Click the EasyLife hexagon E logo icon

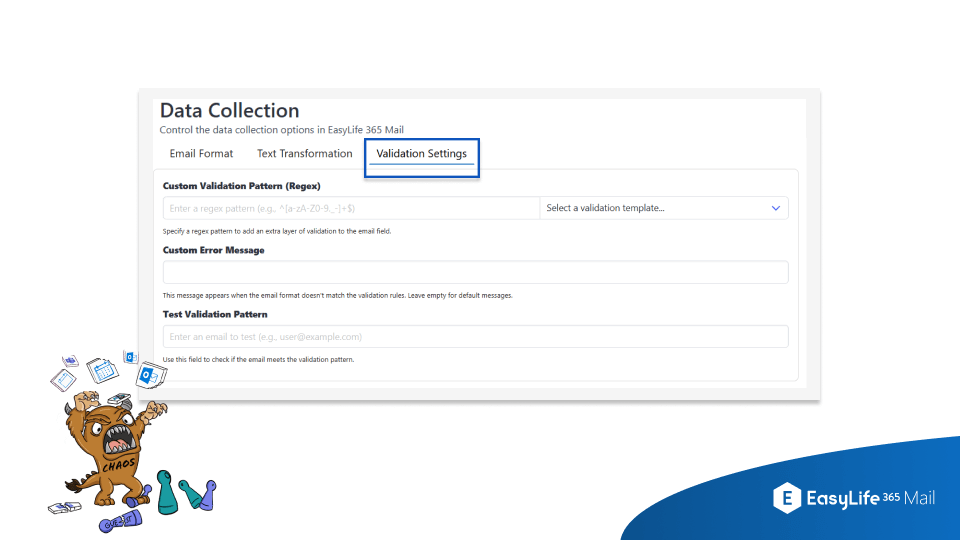pyautogui.click(x=787, y=498)
